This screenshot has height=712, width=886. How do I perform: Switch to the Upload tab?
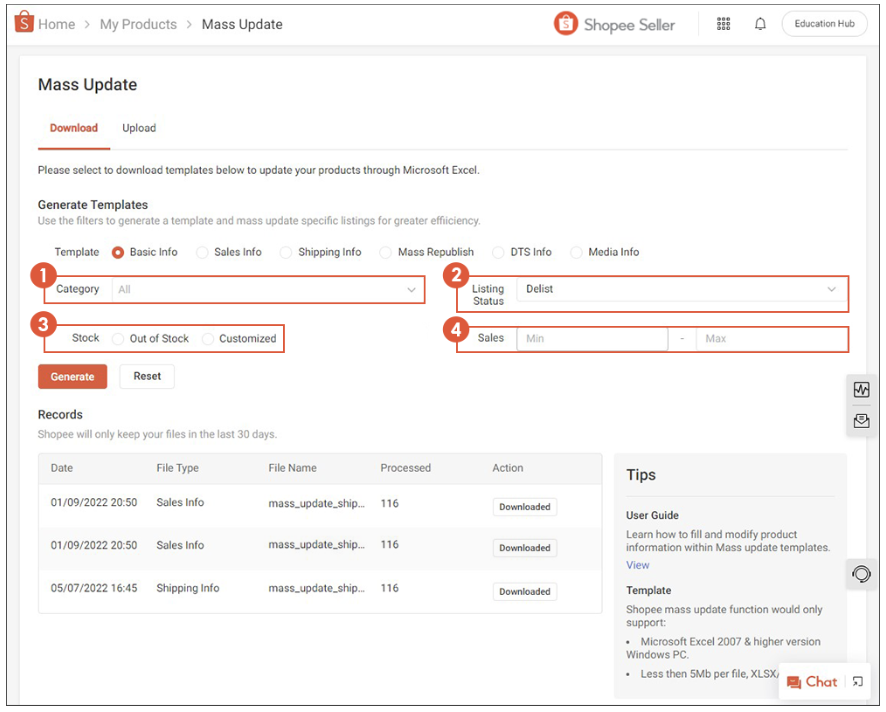tap(139, 128)
